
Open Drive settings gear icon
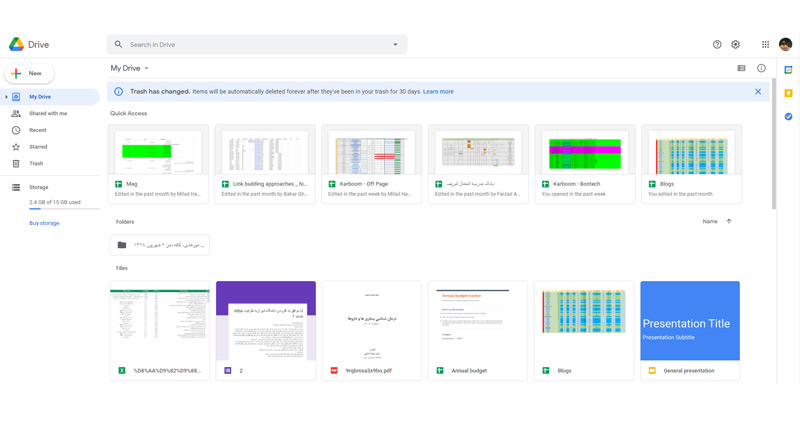pos(736,45)
